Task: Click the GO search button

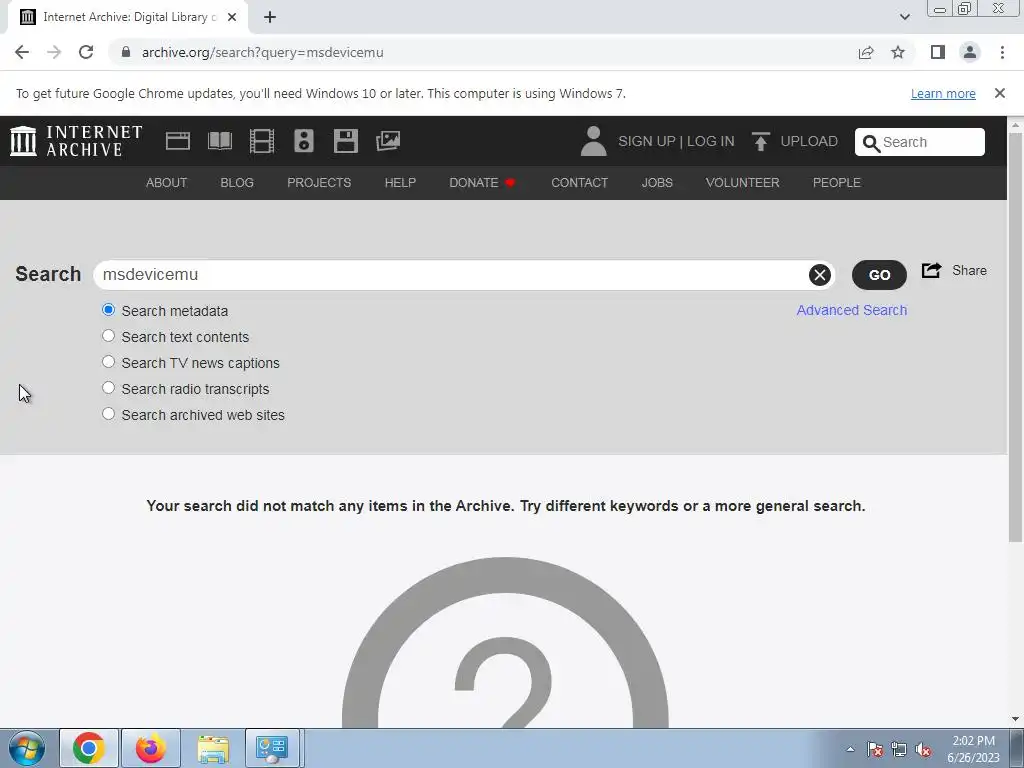Action: tap(879, 275)
